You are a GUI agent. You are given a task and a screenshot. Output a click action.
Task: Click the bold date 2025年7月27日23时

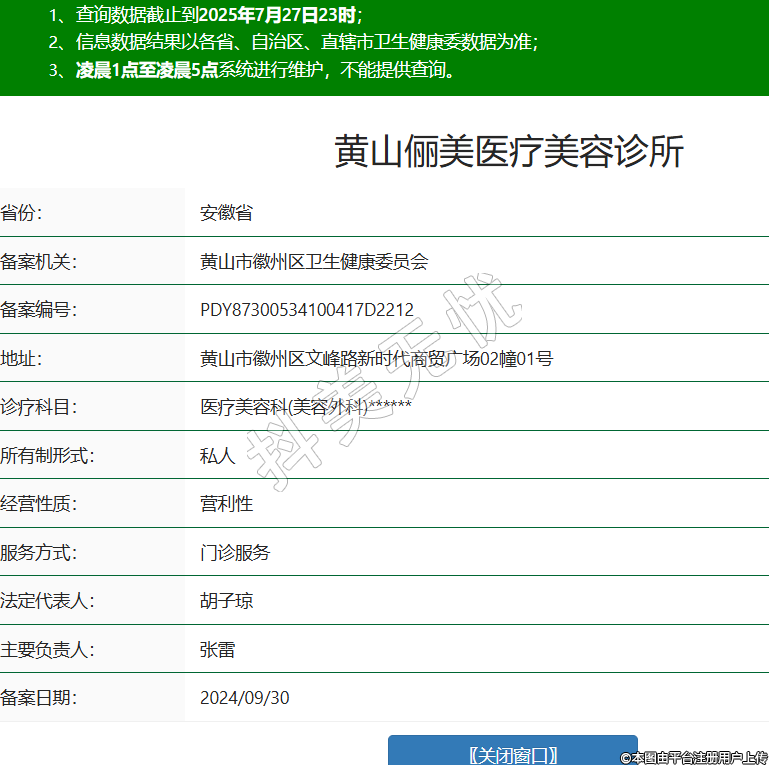277,15
